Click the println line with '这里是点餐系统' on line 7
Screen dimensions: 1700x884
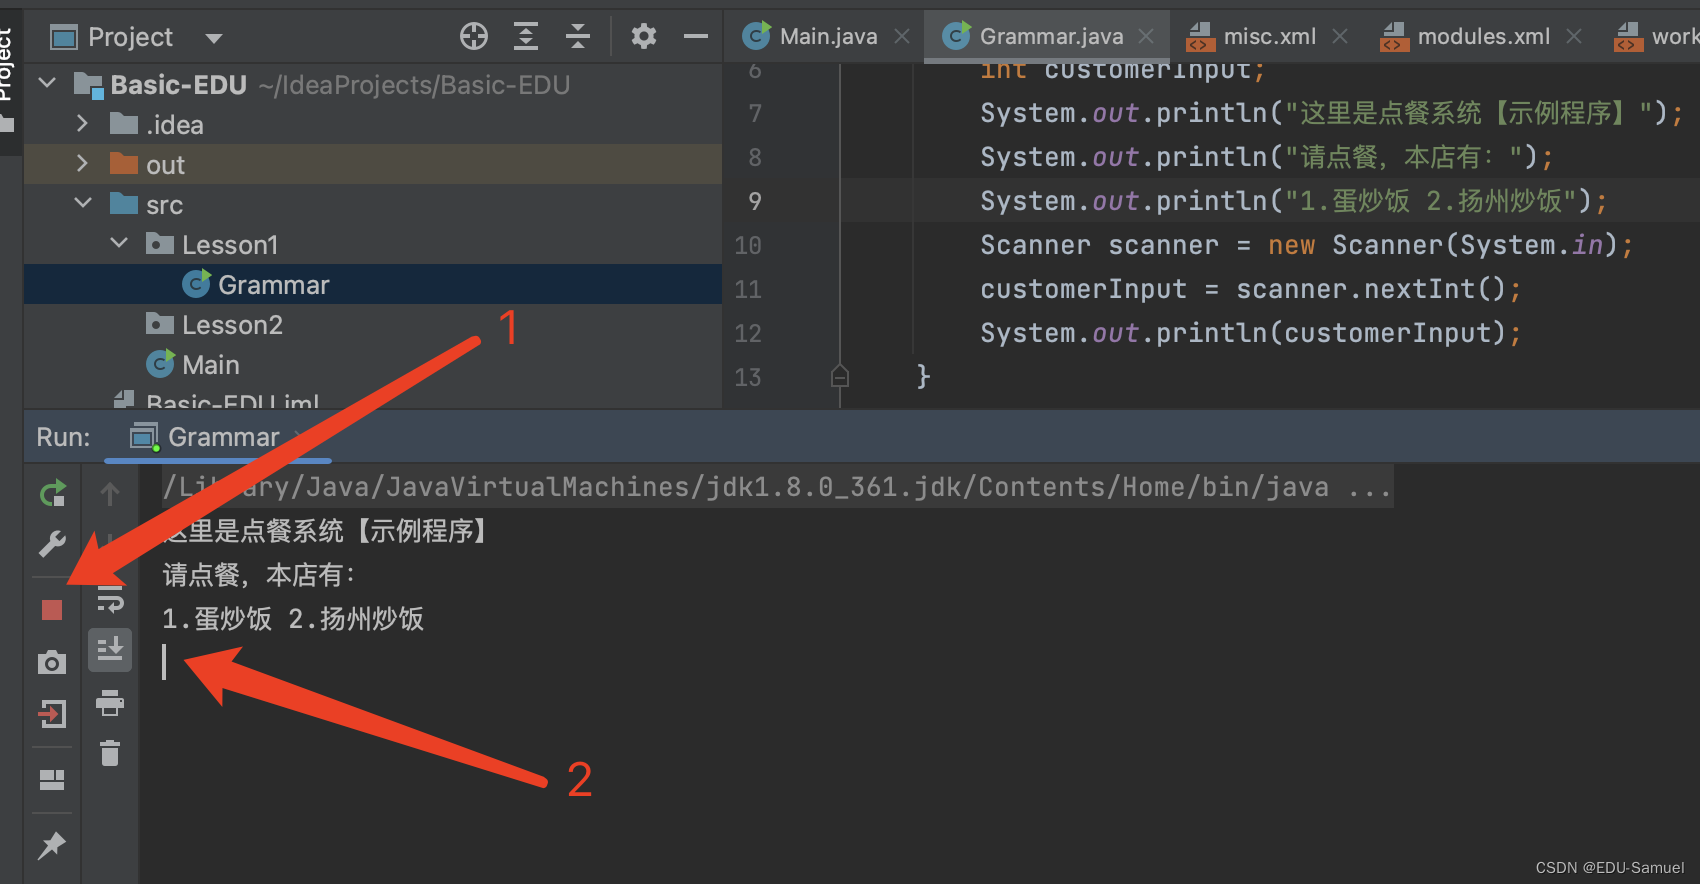coord(1331,113)
